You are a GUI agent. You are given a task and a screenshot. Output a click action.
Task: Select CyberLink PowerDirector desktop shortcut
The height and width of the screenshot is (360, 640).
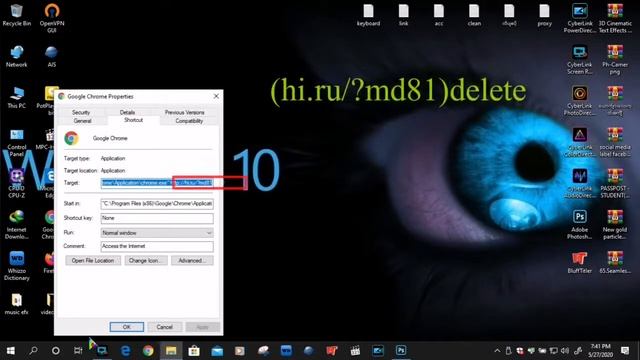point(580,18)
